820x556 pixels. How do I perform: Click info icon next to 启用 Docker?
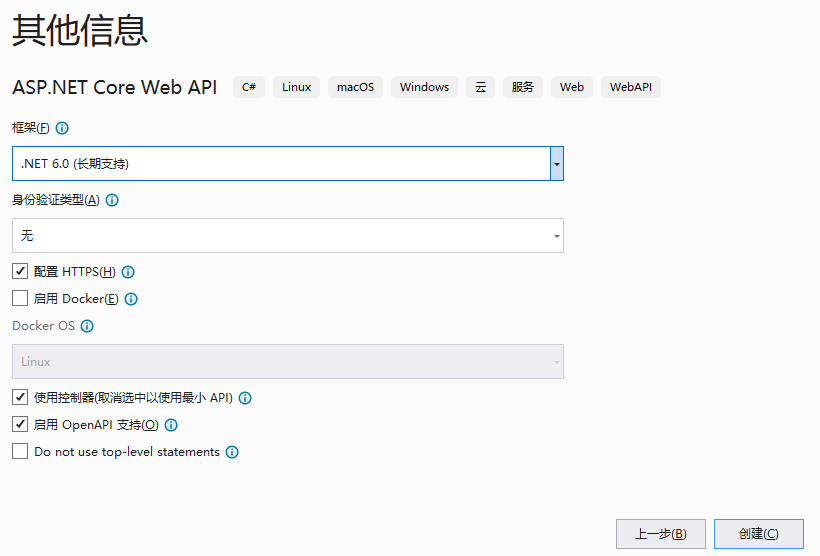[131, 299]
